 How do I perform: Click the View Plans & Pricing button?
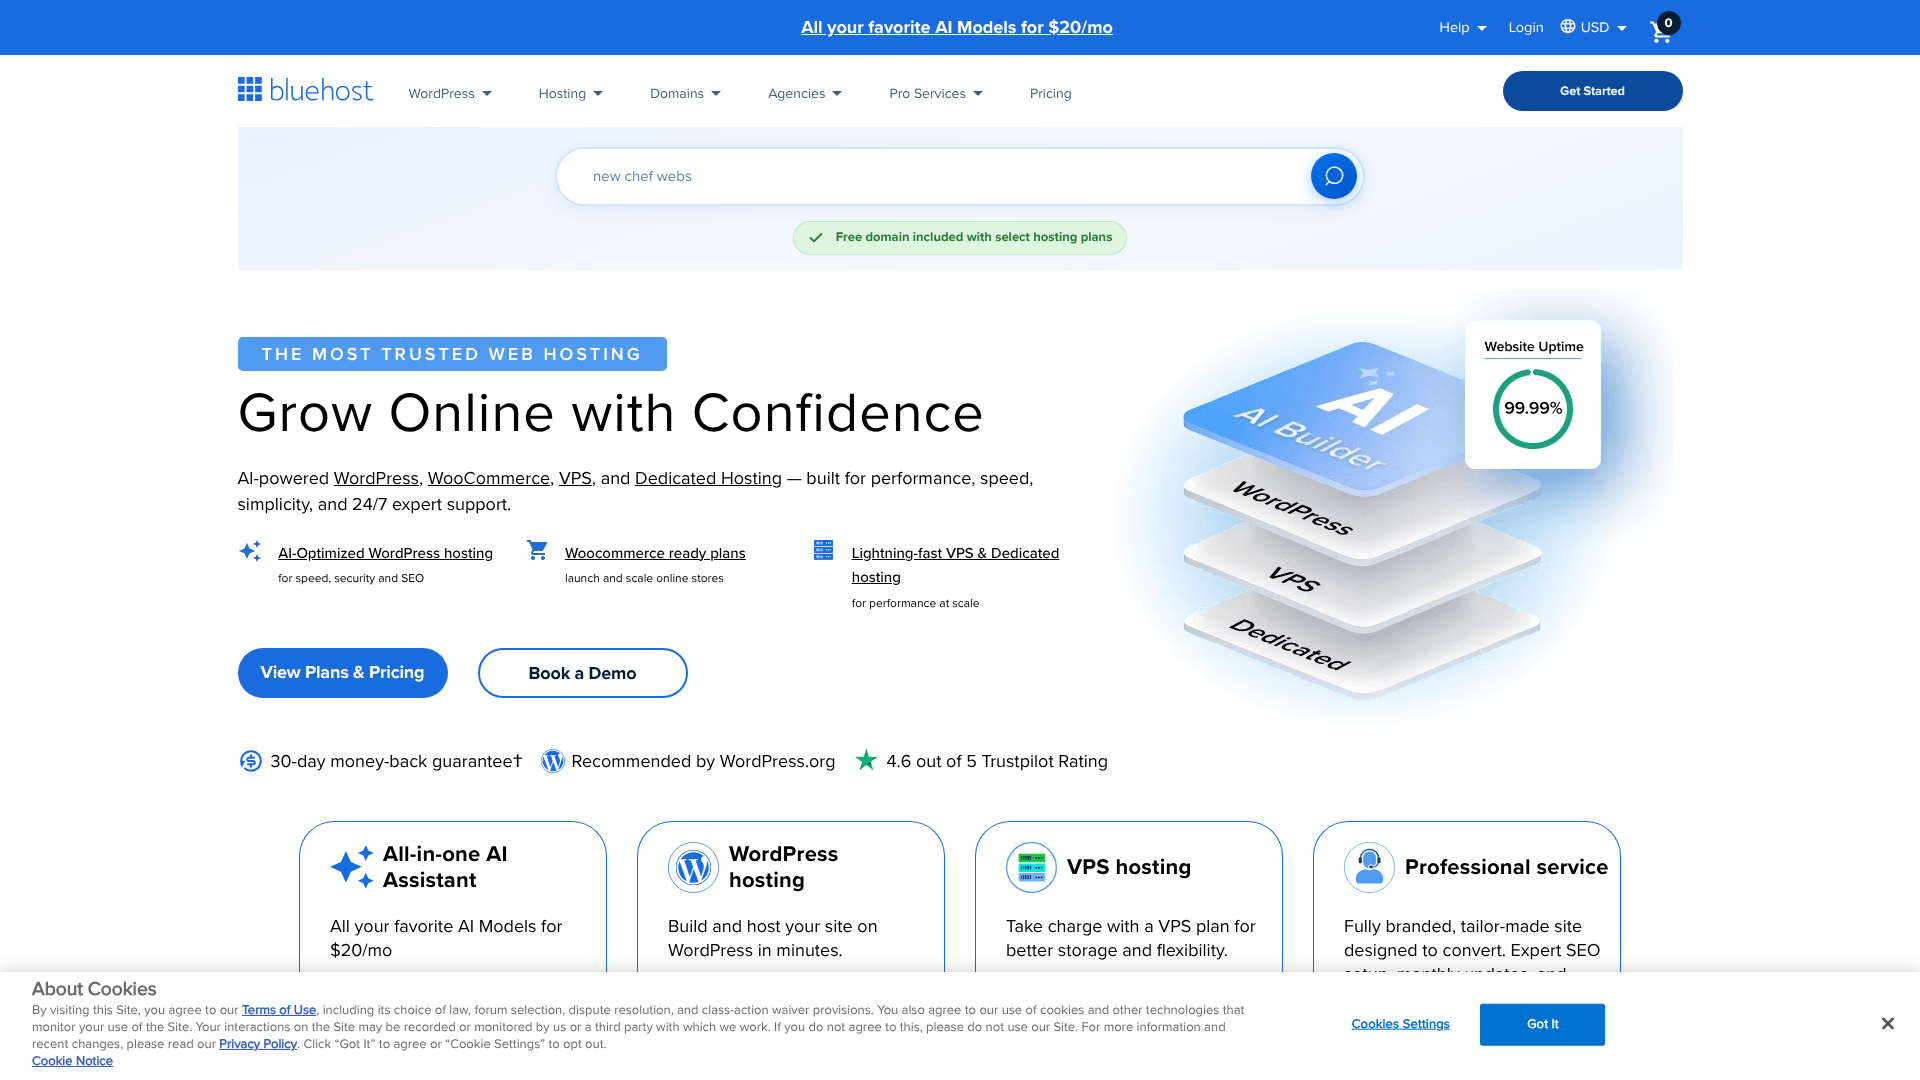342,672
